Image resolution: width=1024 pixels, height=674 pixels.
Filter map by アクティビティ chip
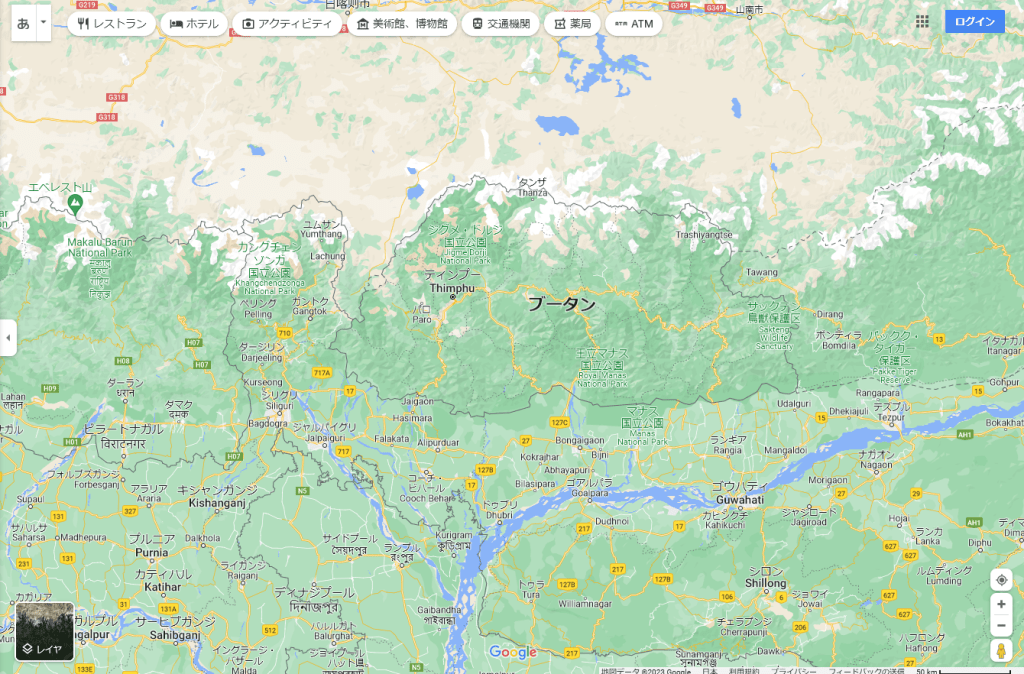(285, 23)
